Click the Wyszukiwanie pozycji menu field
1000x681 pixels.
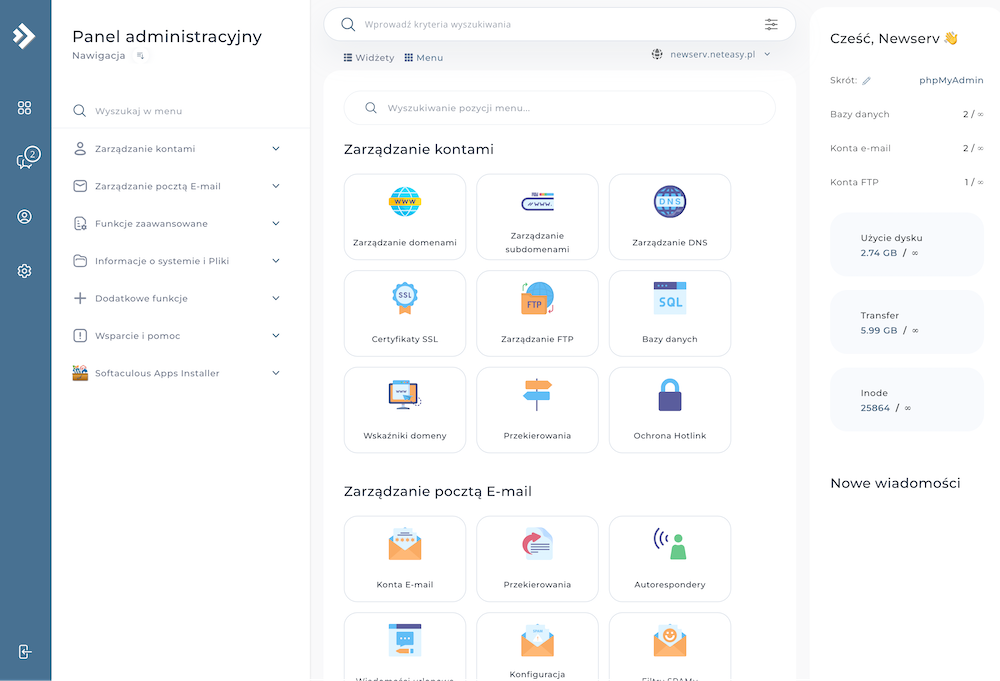click(x=560, y=106)
